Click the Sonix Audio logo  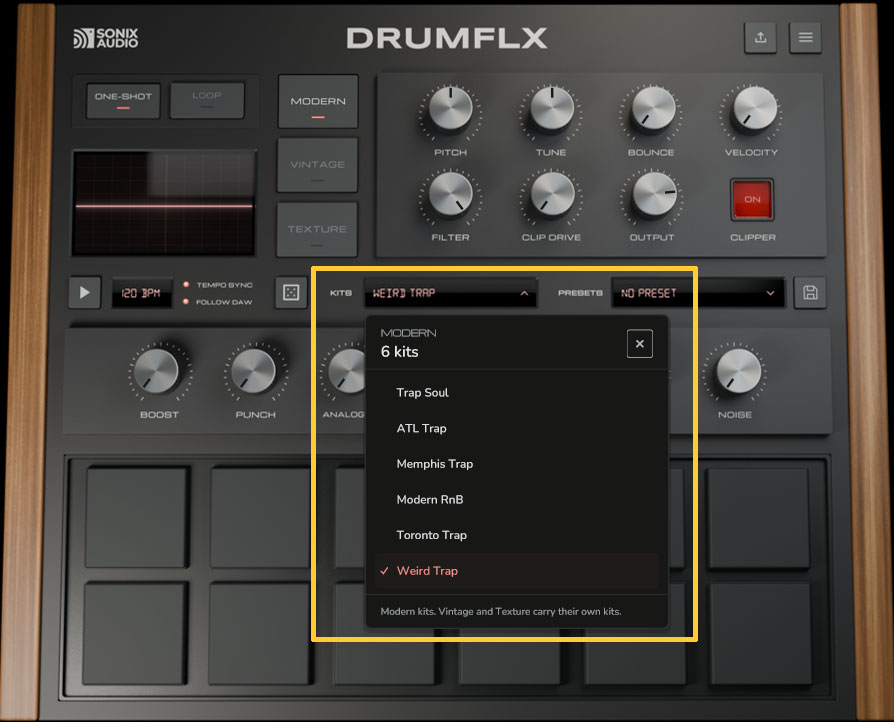[106, 38]
